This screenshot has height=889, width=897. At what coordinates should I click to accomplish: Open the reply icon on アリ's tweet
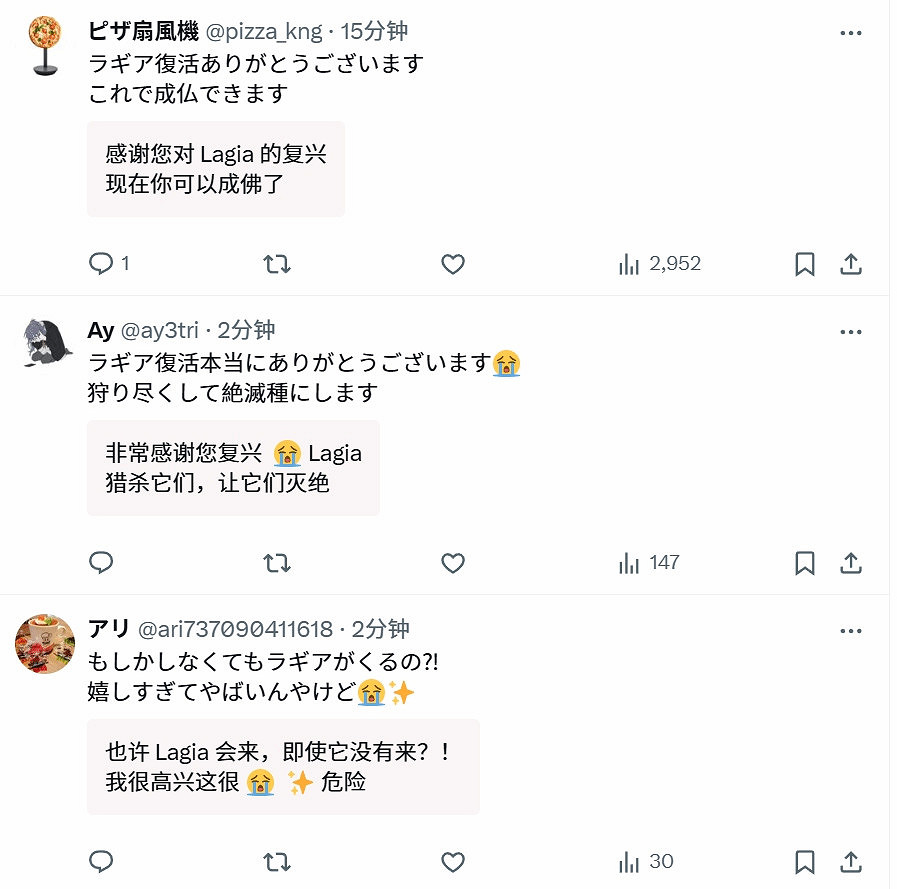pyautogui.click(x=101, y=861)
